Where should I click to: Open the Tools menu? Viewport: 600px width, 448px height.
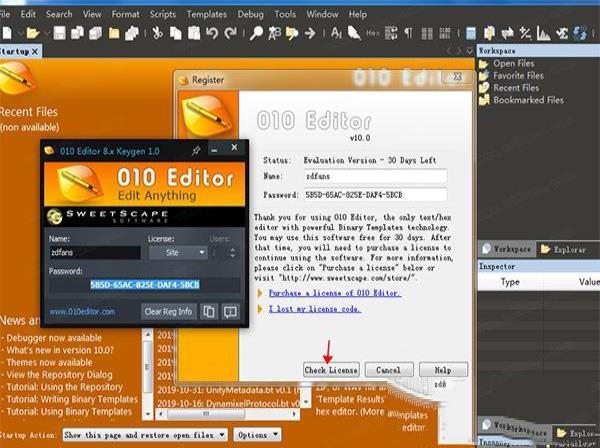click(x=285, y=14)
